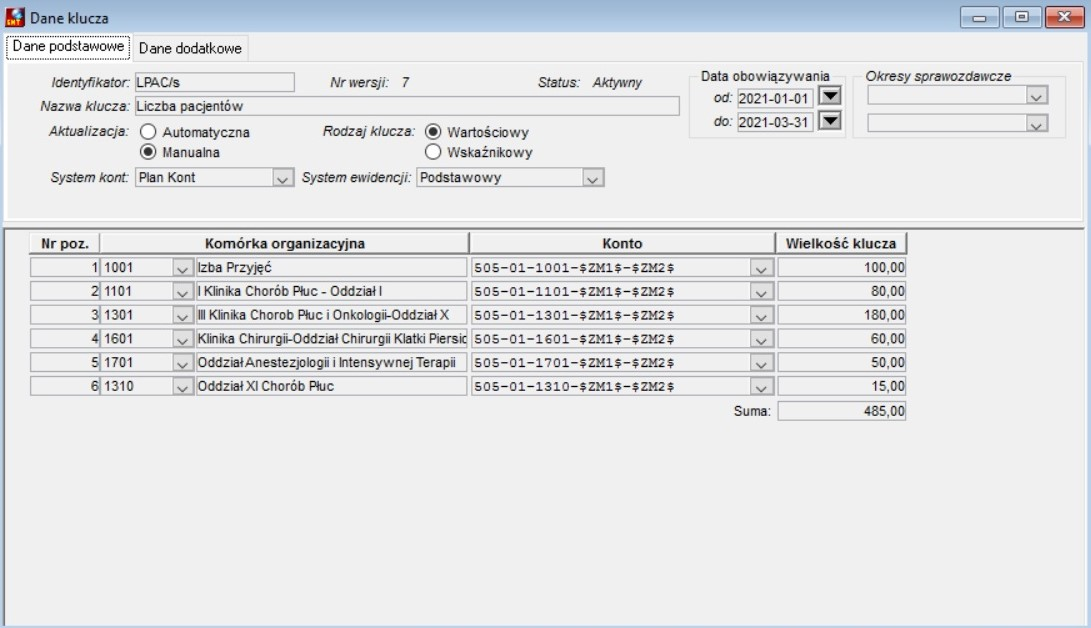1091x628 pixels.
Task: Click row number 1 cell
Action: [x=65, y=267]
